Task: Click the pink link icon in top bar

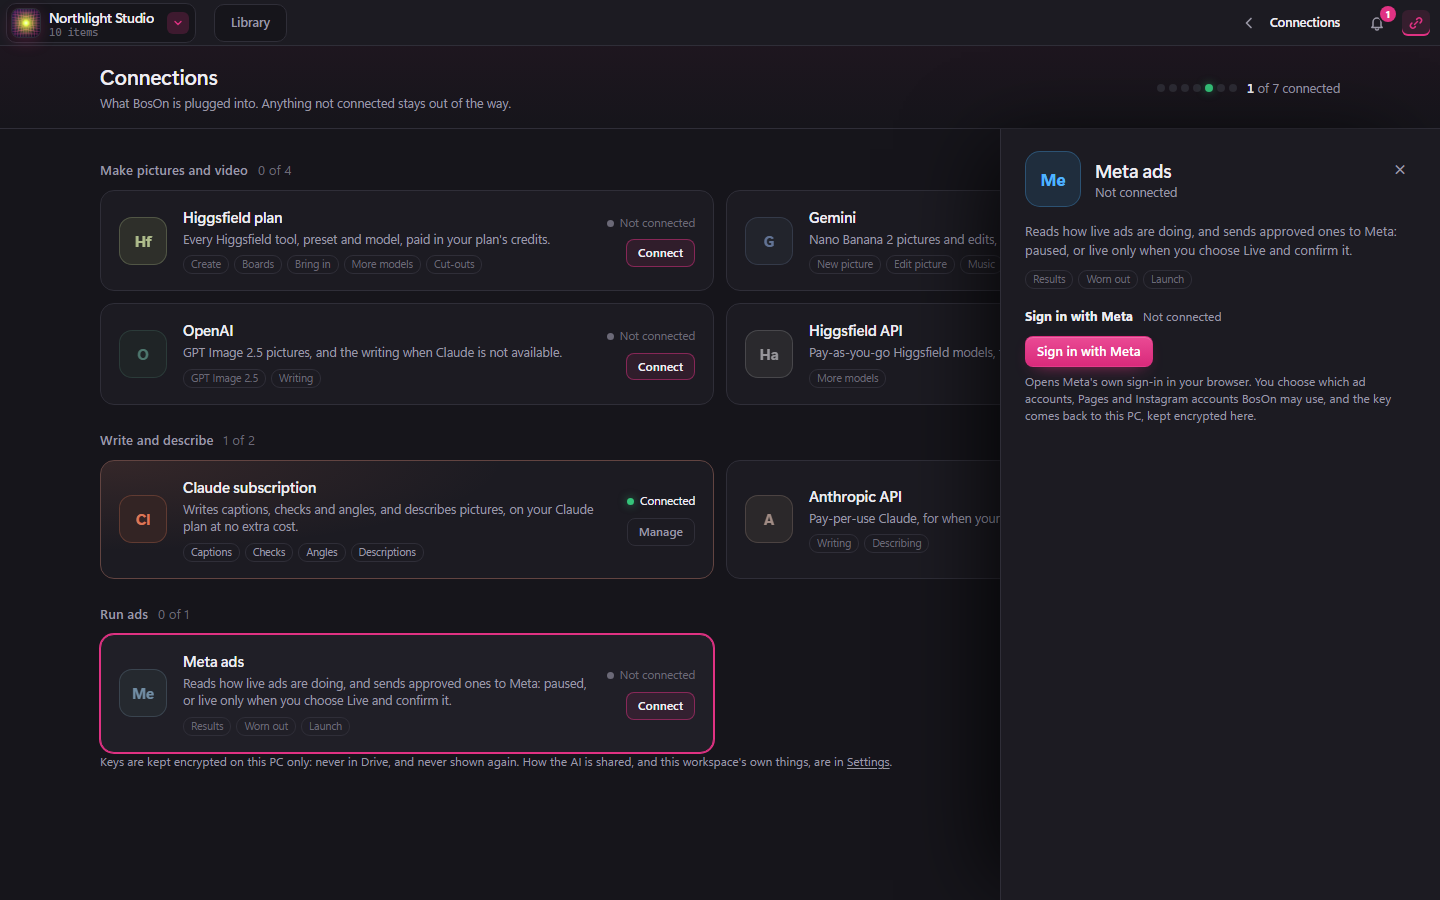Action: (1416, 23)
